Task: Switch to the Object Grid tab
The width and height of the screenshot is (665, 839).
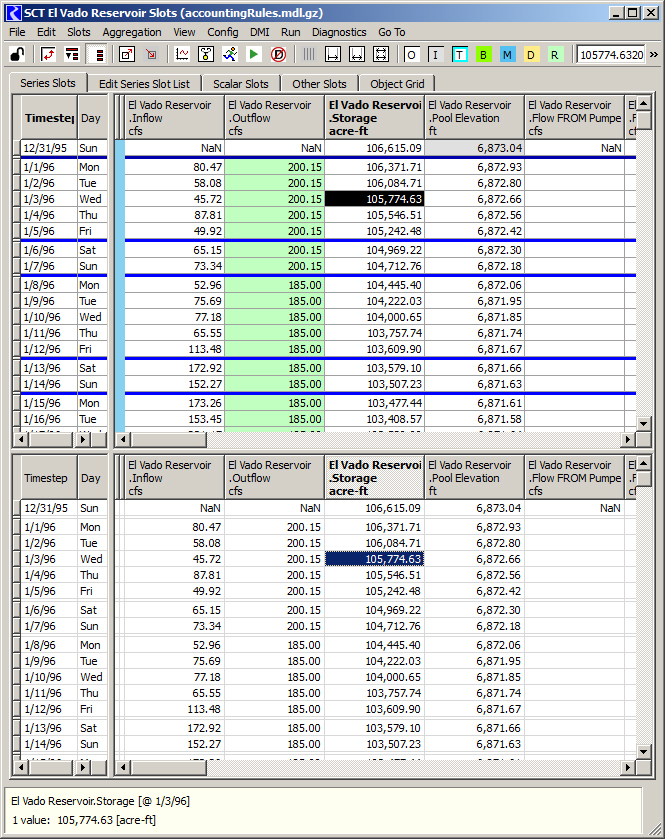Action: point(397,84)
